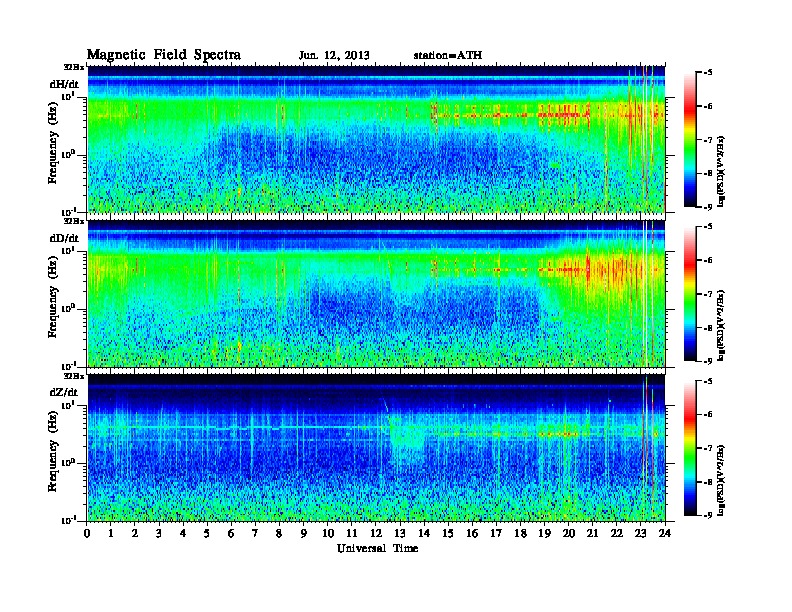Screen dimensions: 792x612
Task: Click the '-5' value on dH/dt colorbar
Action: [708, 73]
